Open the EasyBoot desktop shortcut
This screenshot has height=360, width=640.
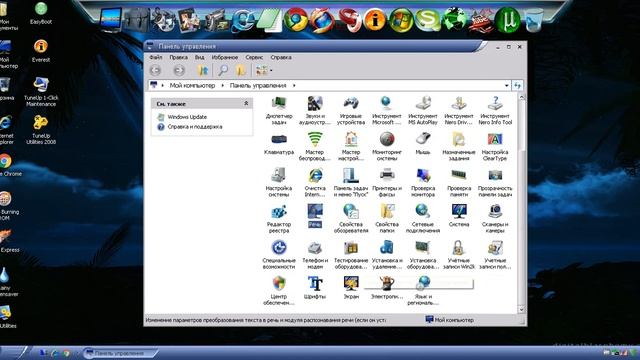(x=41, y=13)
